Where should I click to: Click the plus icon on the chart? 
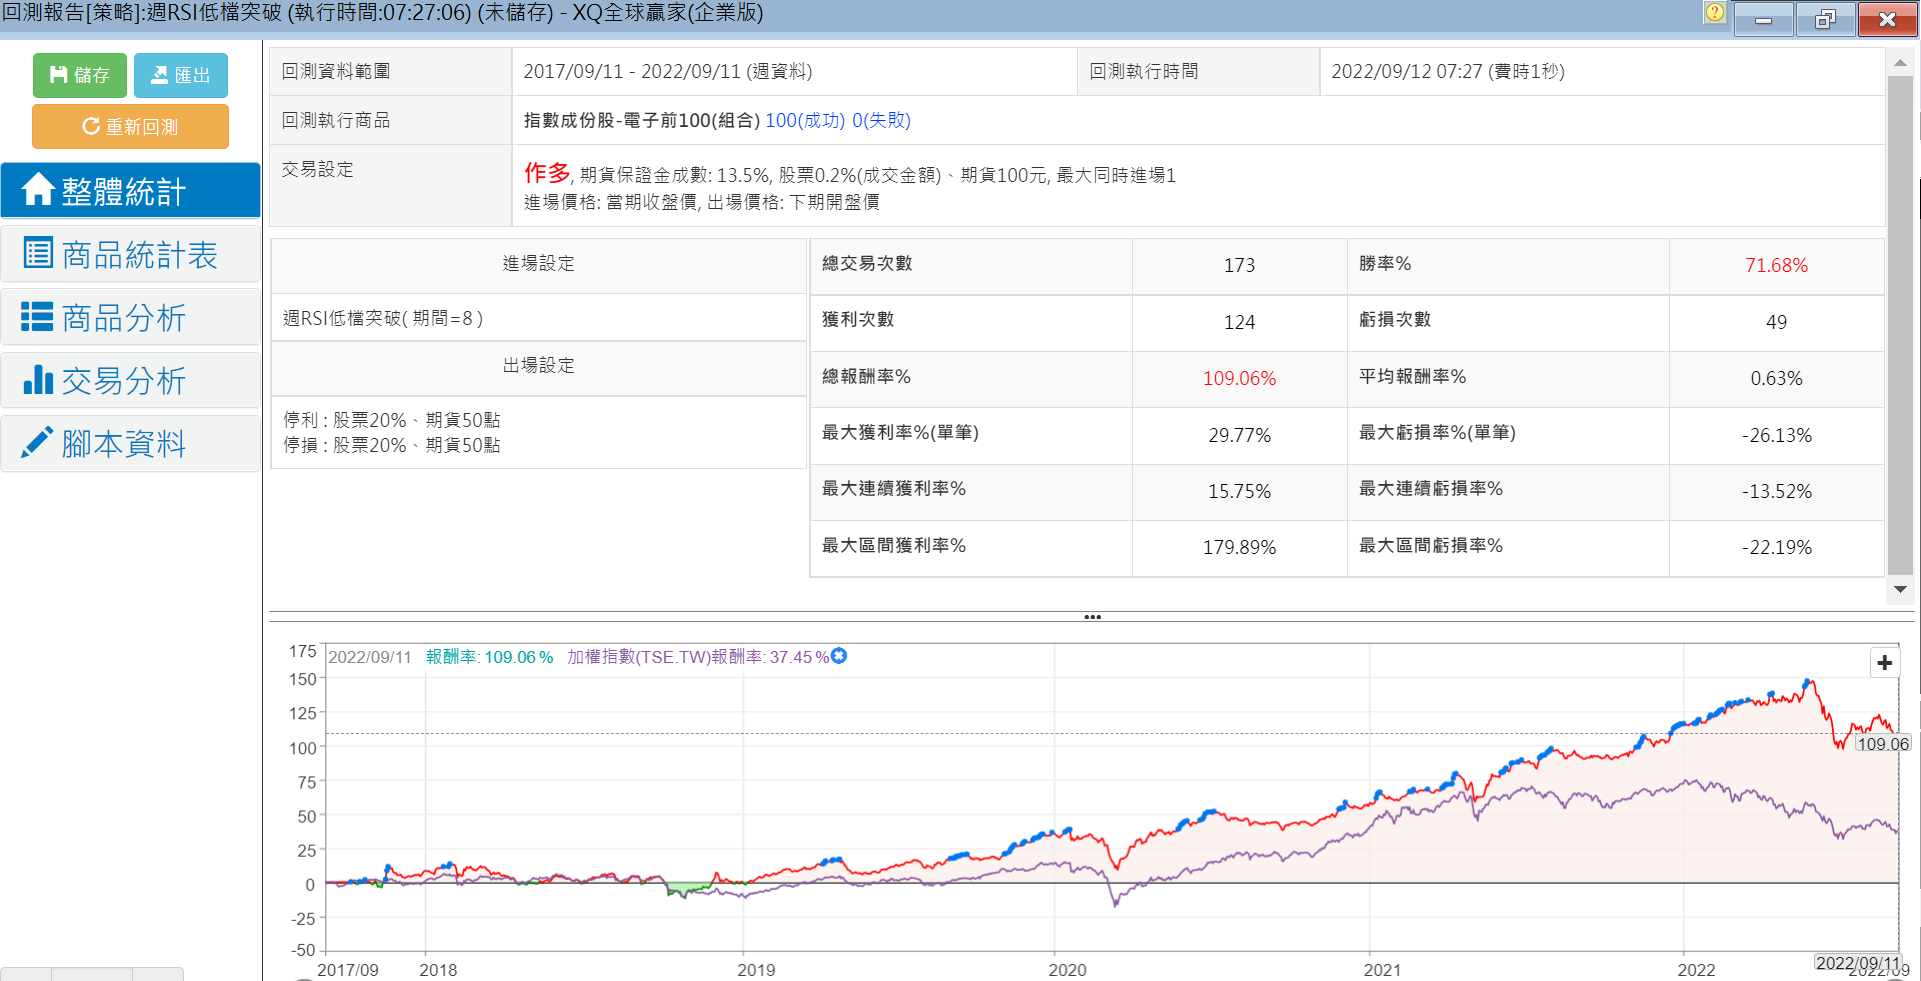1884,663
